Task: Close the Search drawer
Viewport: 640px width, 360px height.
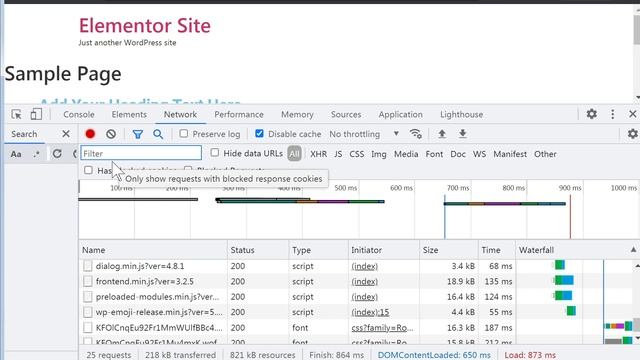Action: [x=66, y=134]
